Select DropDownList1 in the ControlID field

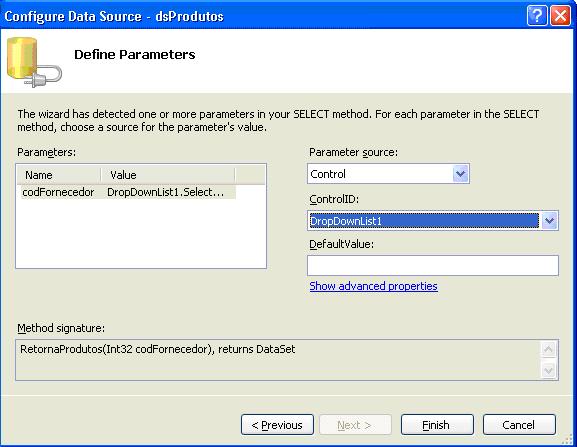point(424,221)
